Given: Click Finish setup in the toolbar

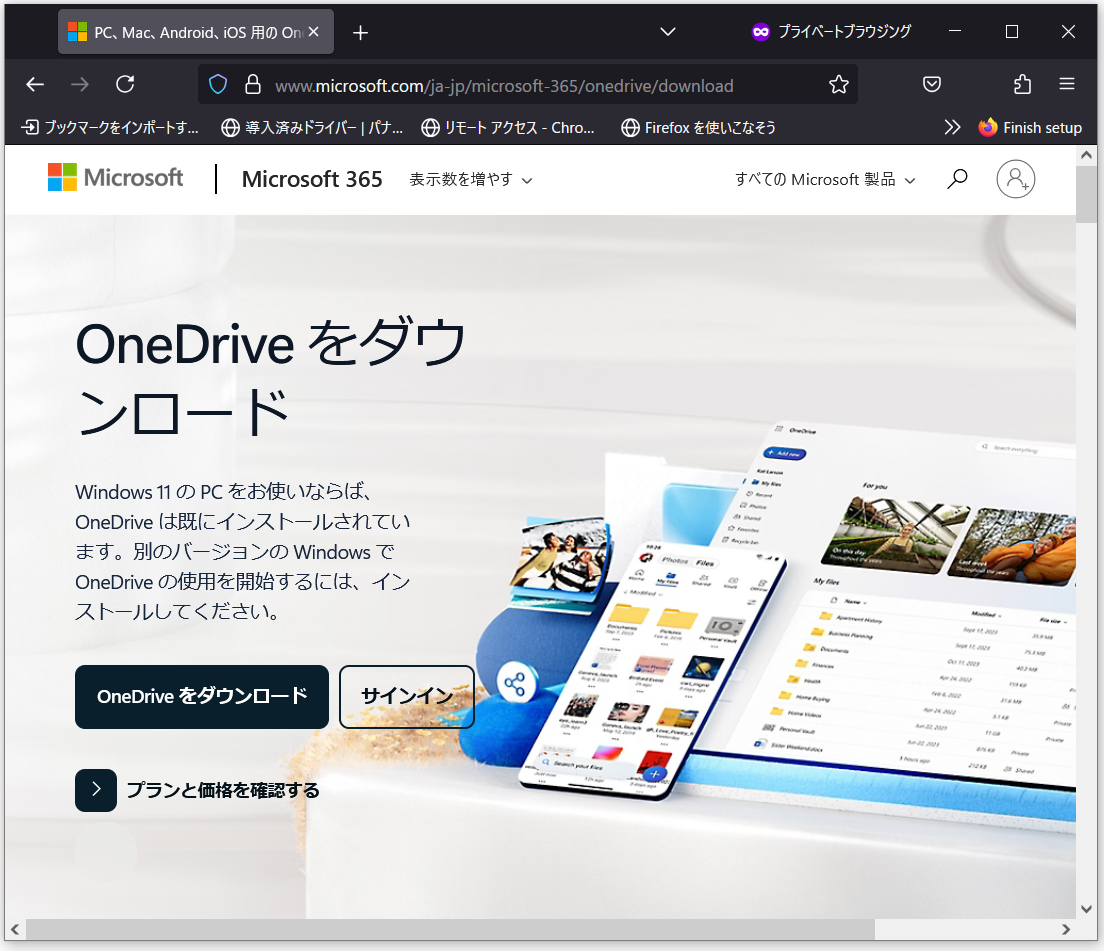Looking at the screenshot, I should [x=1030, y=127].
